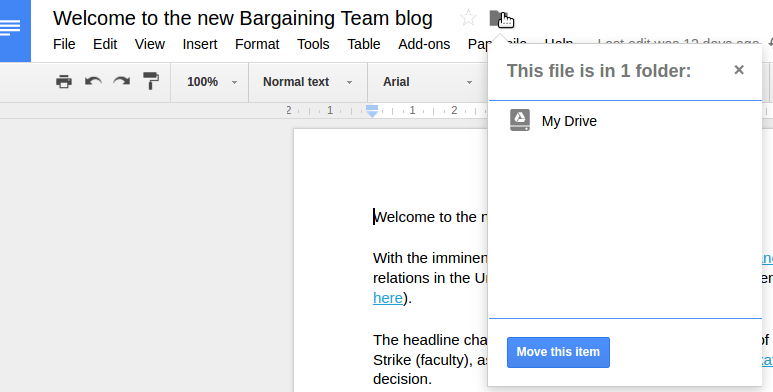Click the document title to rename it

click(x=243, y=19)
